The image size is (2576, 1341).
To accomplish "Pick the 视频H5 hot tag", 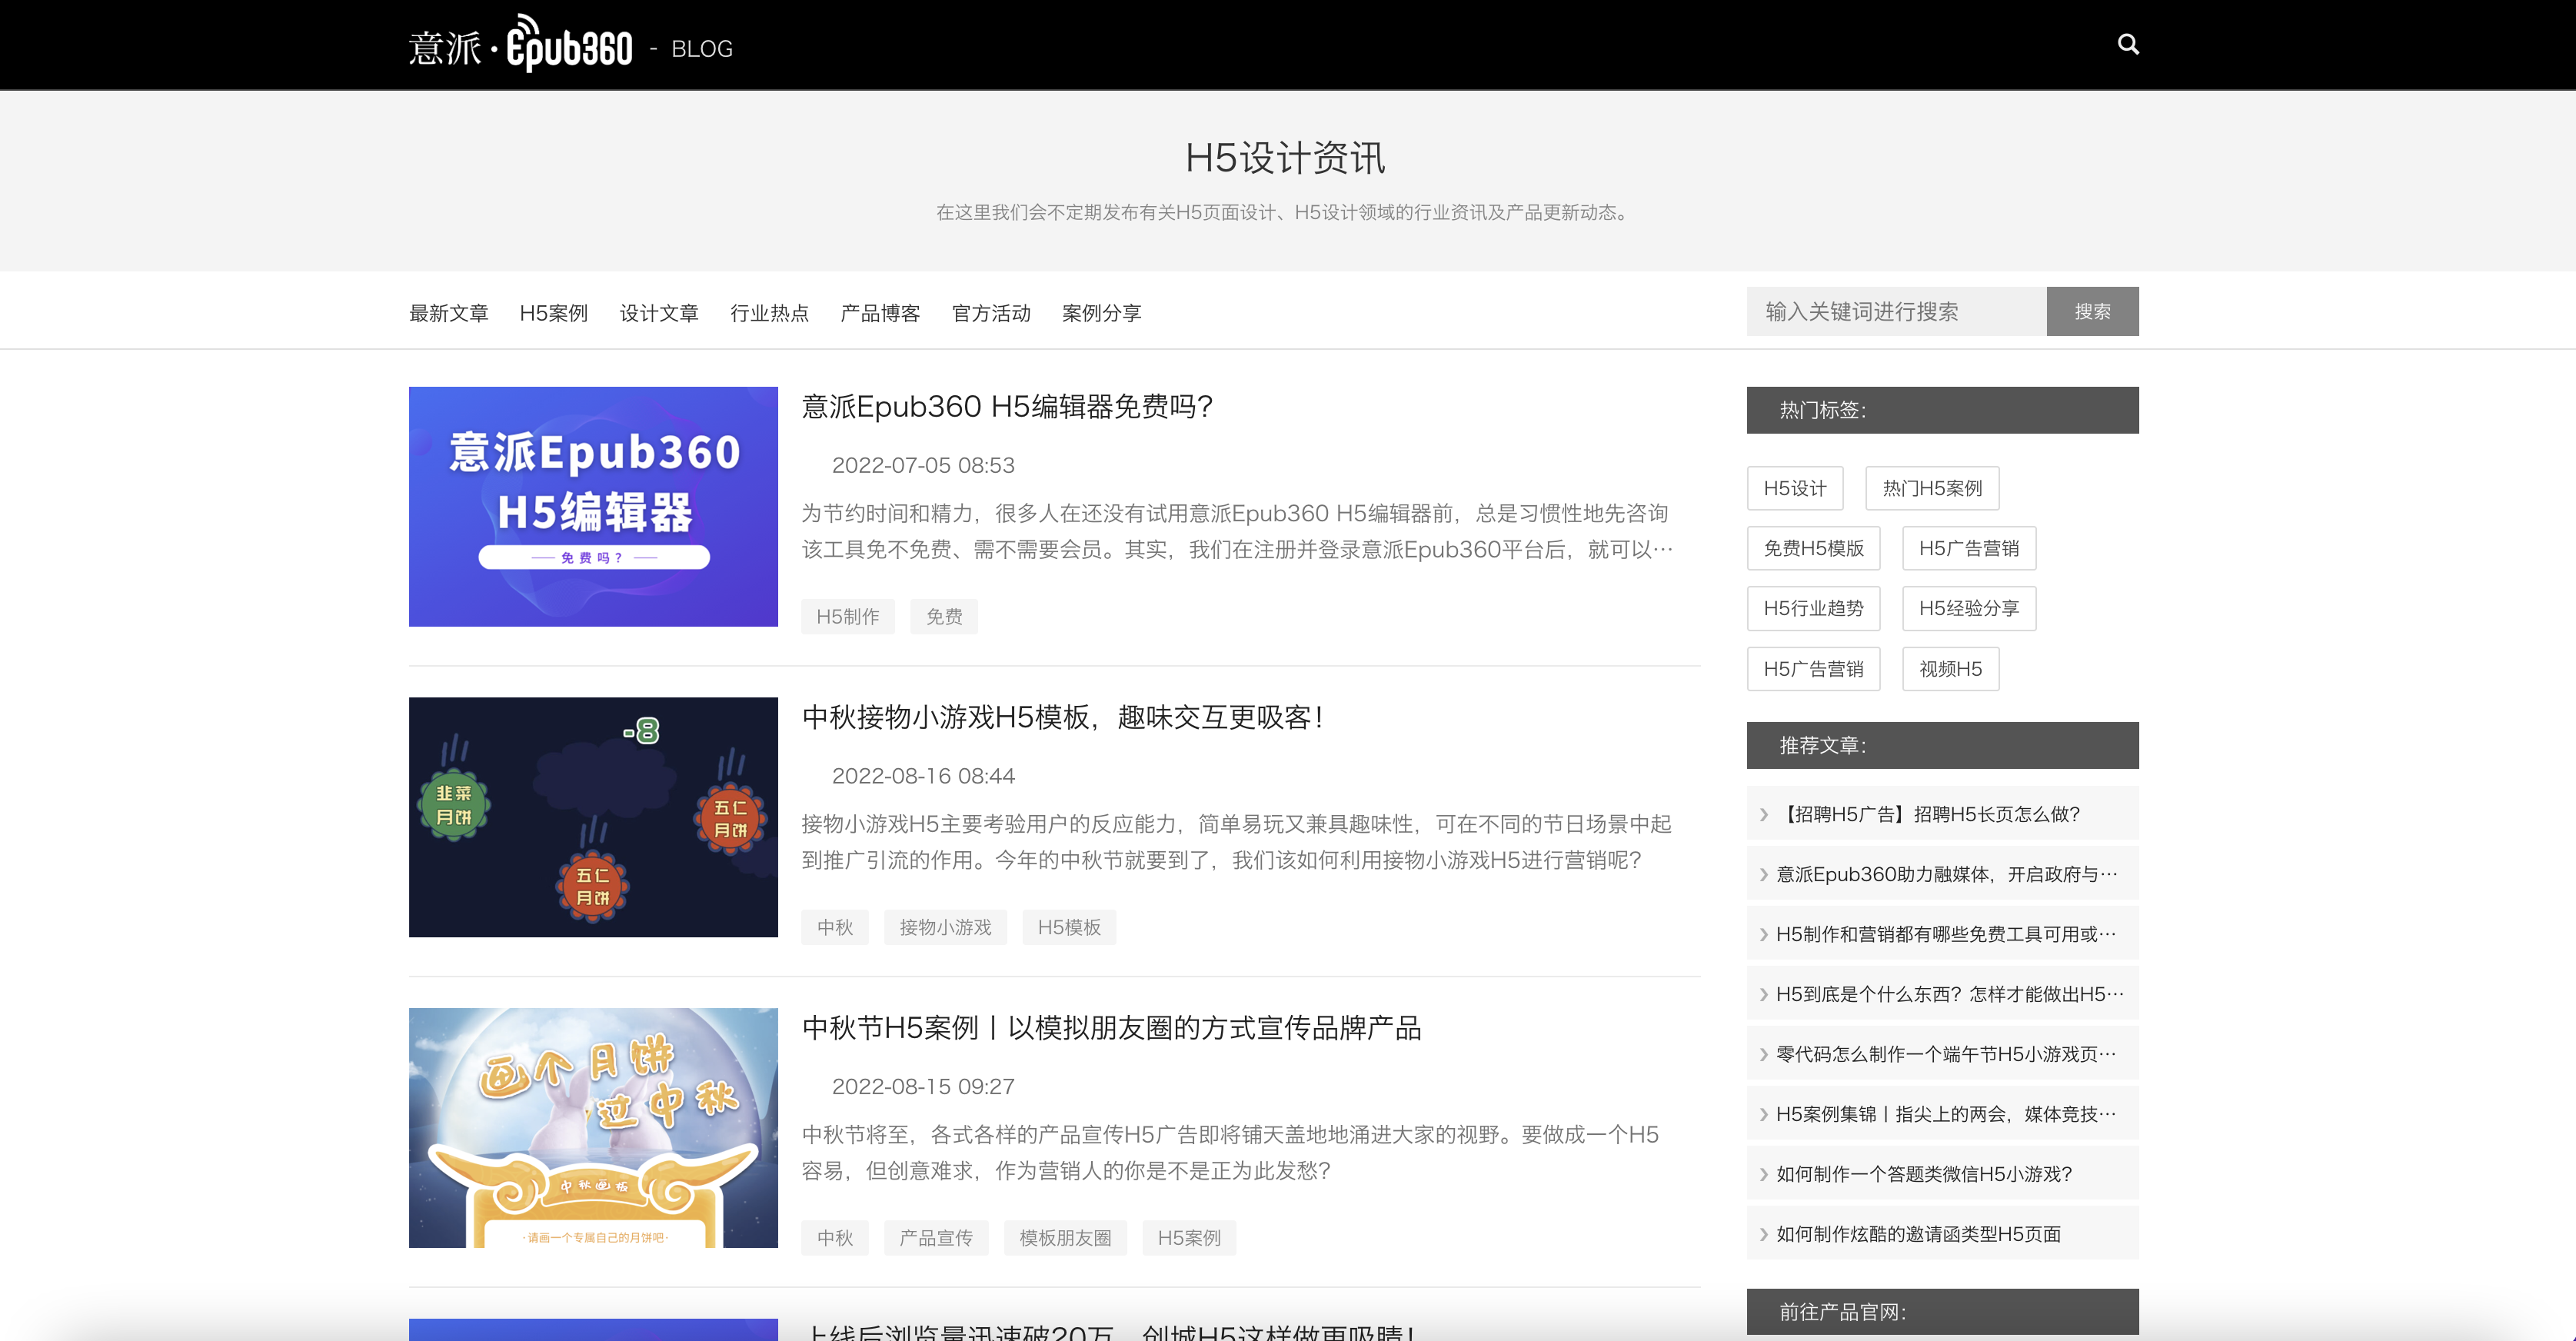I will tap(1949, 669).
